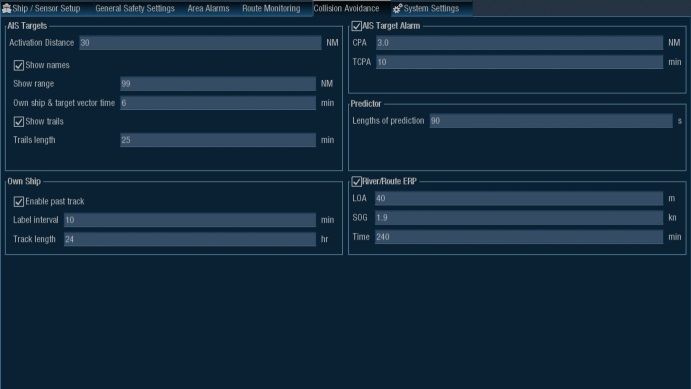Click the CPA label
The image size is (691, 389).
coord(360,43)
